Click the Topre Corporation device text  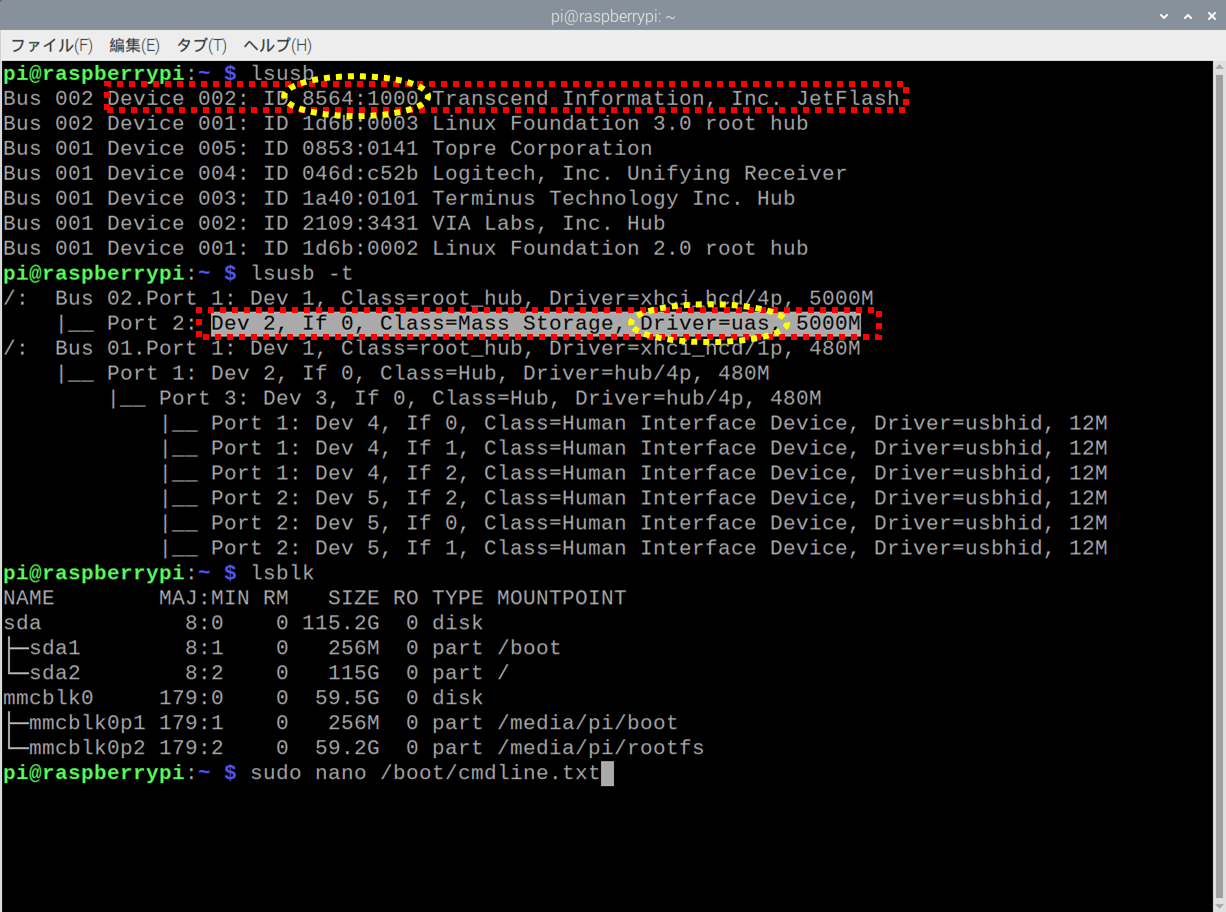pyautogui.click(x=542, y=148)
